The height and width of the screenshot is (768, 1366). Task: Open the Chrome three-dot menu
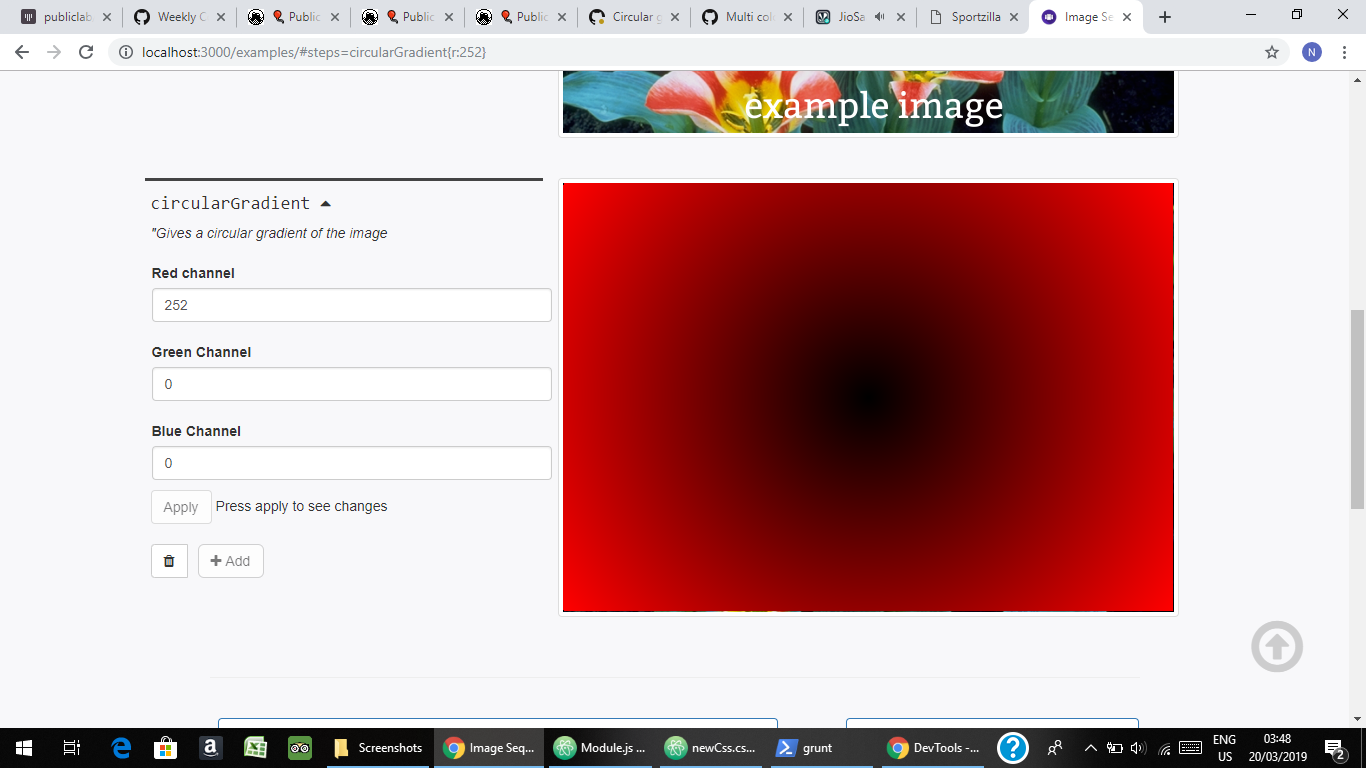click(1345, 52)
